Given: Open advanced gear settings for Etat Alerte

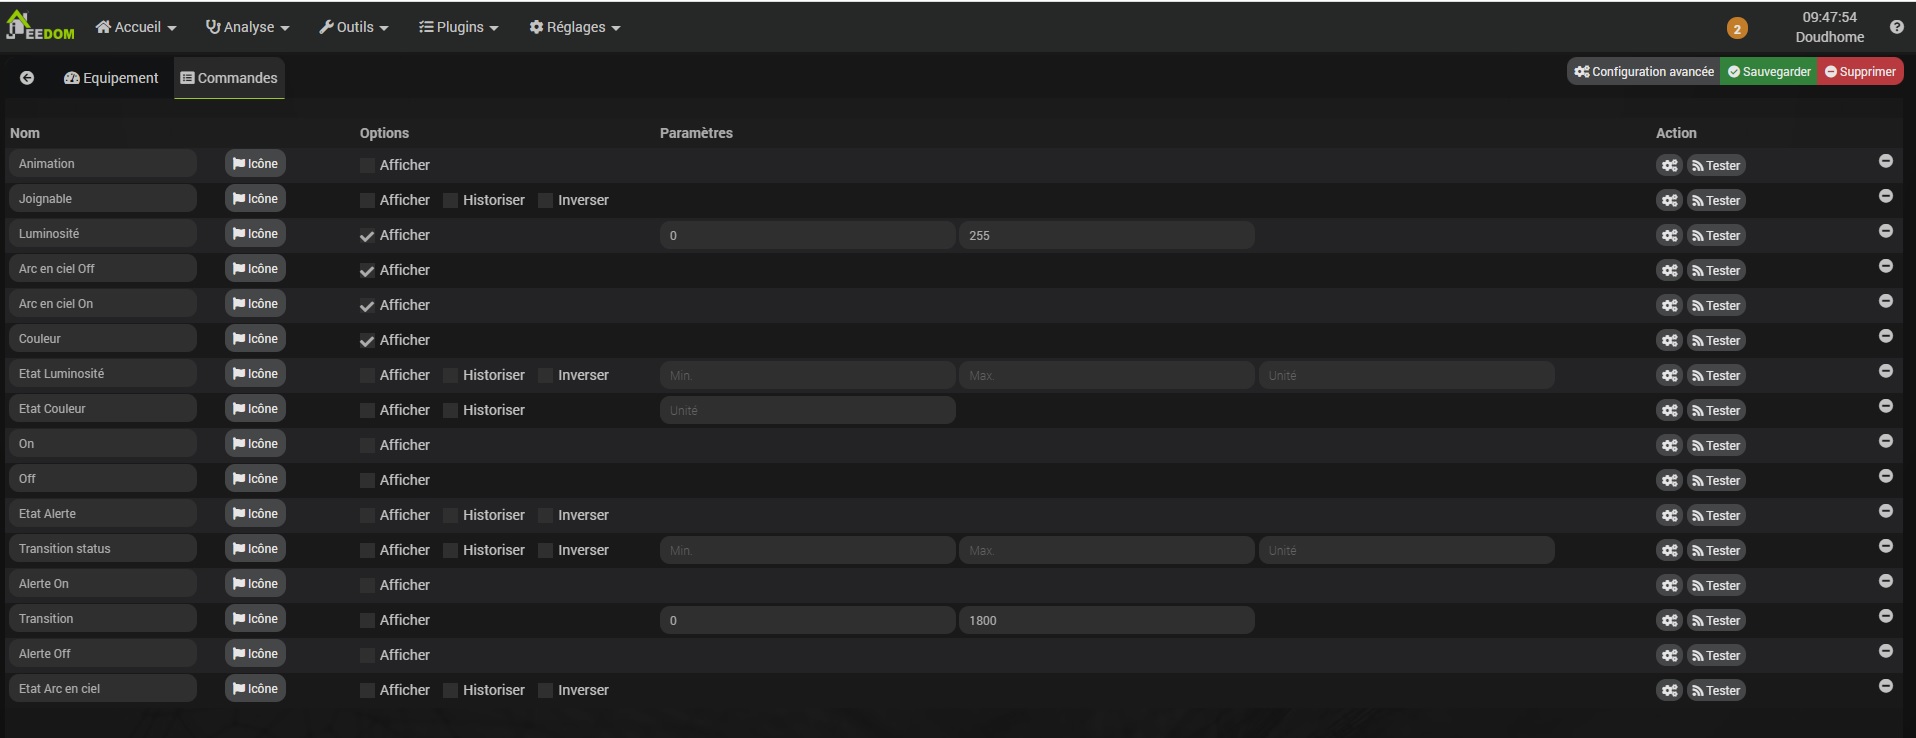Looking at the screenshot, I should (x=1669, y=516).
